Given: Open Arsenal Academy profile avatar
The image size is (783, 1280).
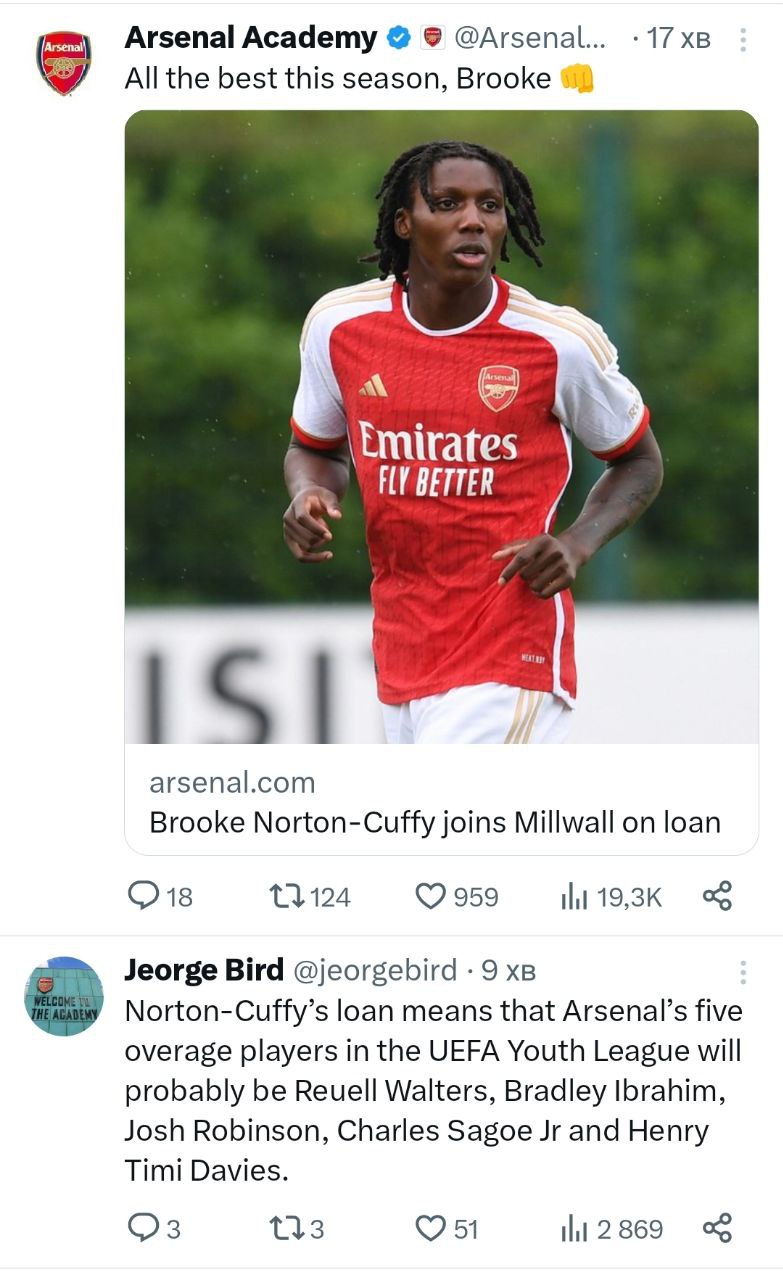Looking at the screenshot, I should (x=64, y=62).
